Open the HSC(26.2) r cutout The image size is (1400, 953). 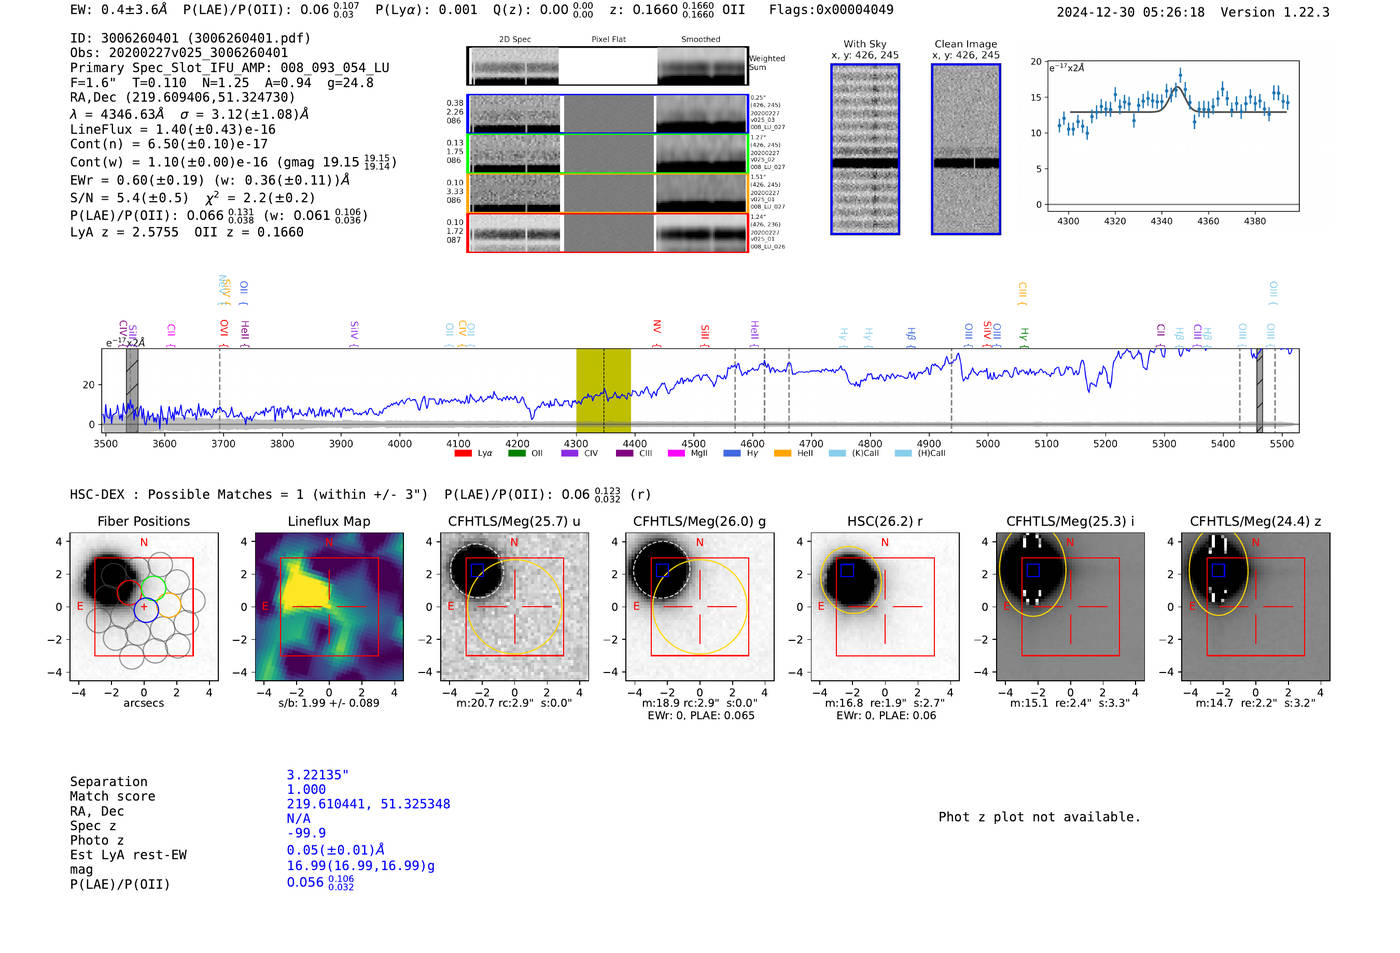[x=885, y=606]
